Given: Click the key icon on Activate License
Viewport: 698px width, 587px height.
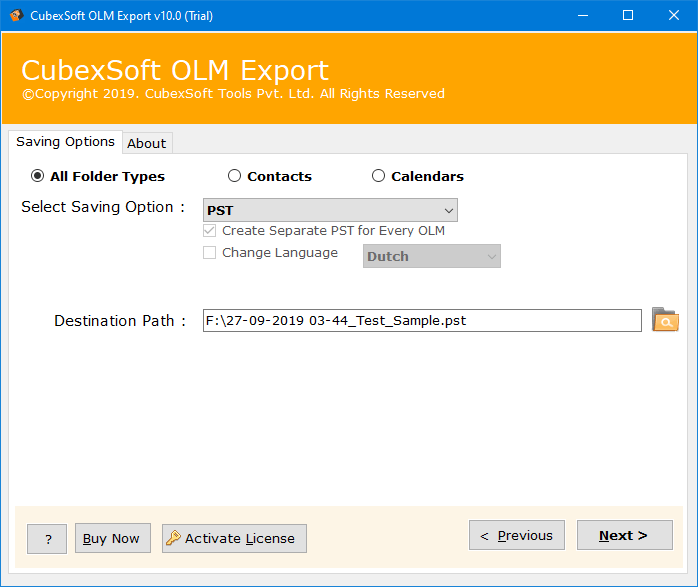Looking at the screenshot, I should point(173,538).
